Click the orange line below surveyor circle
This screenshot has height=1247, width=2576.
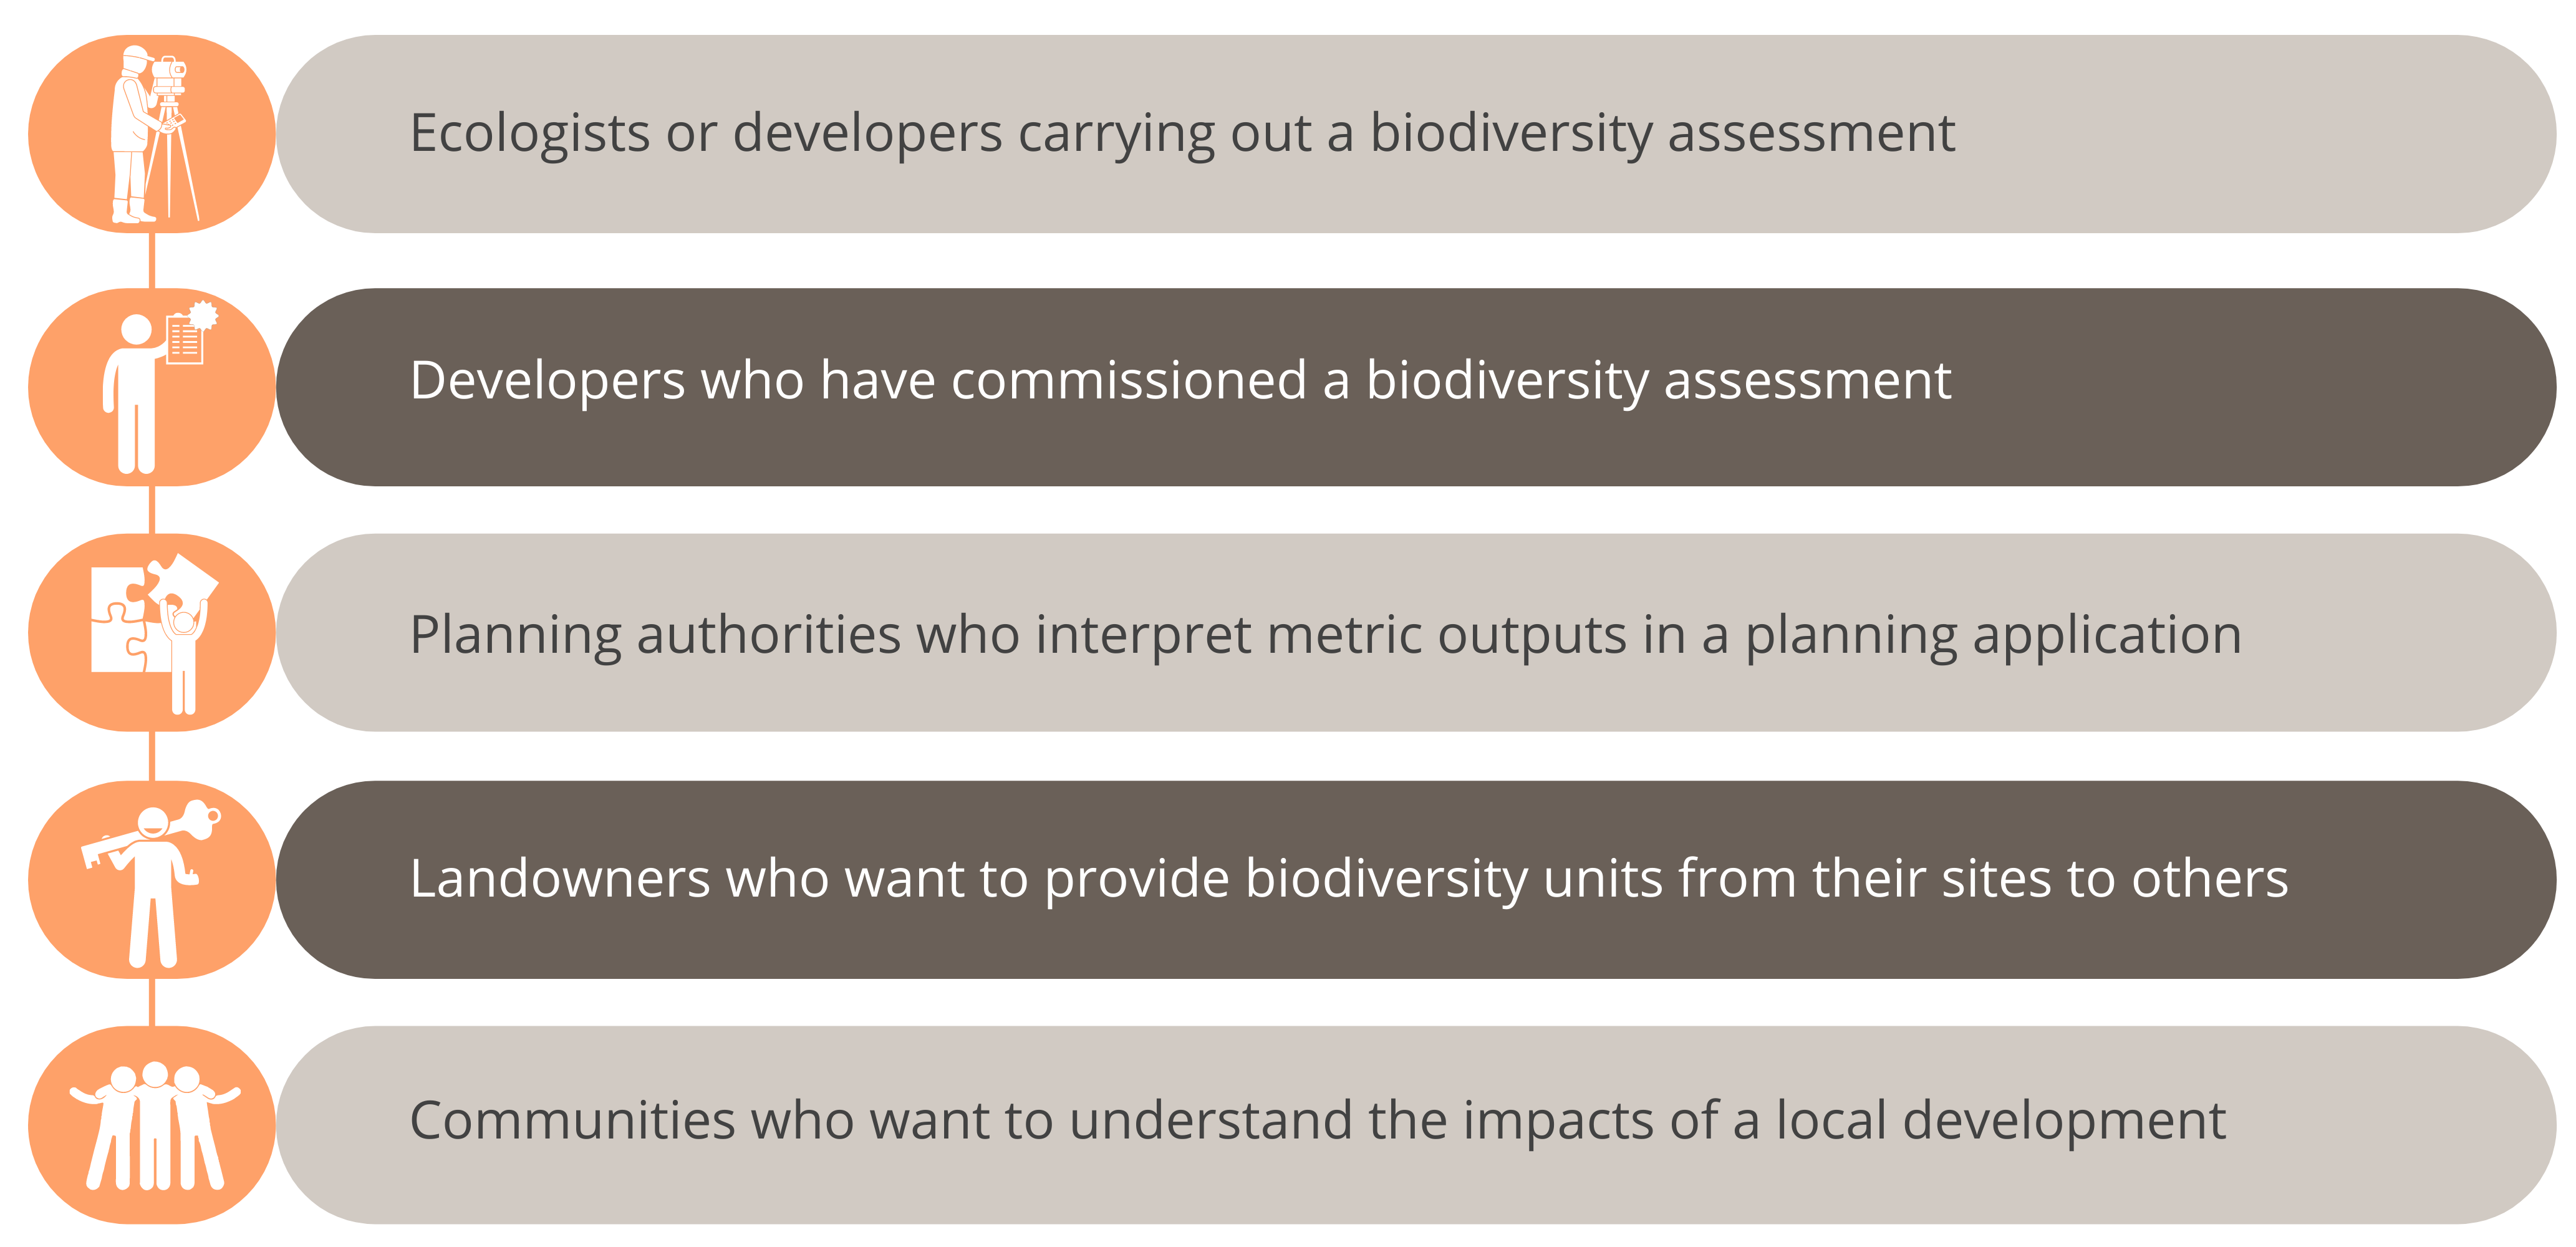[152, 261]
